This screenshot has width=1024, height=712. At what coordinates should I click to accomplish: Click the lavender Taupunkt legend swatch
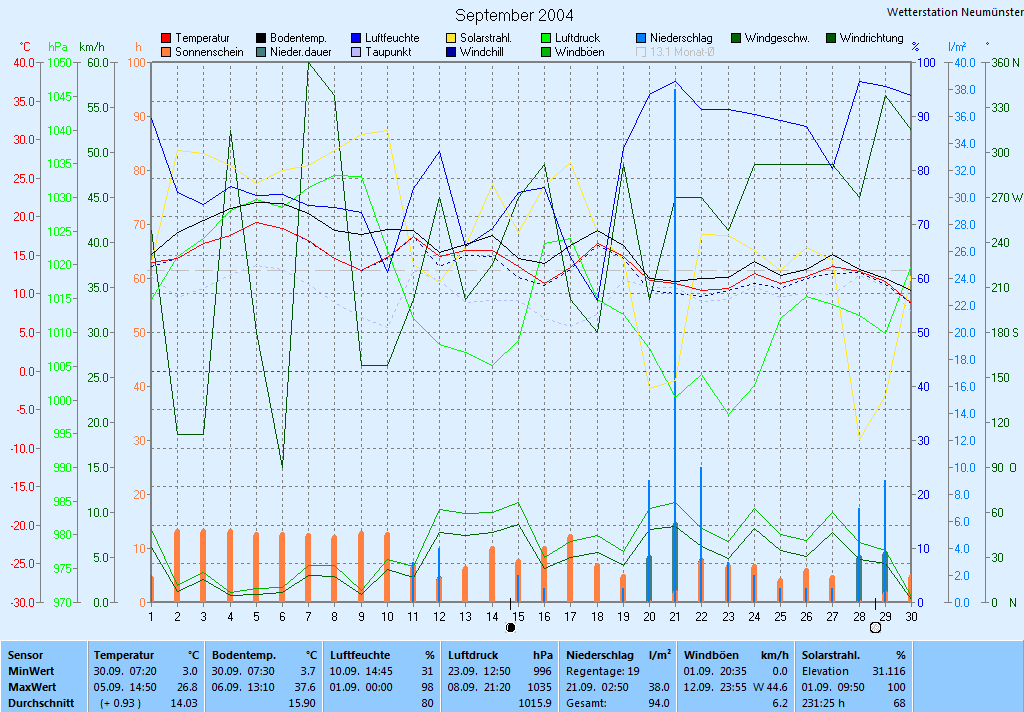pyautogui.click(x=356, y=52)
